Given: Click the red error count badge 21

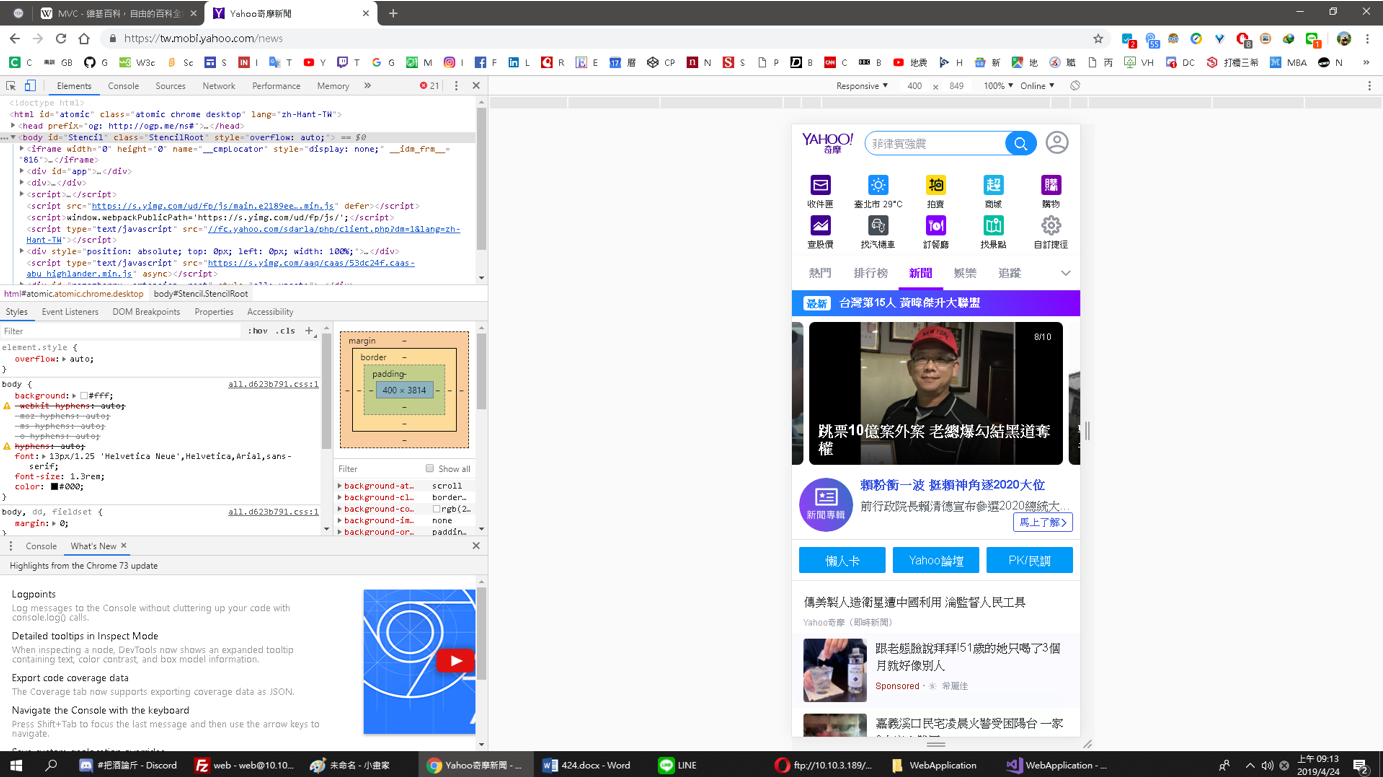Looking at the screenshot, I should point(430,86).
